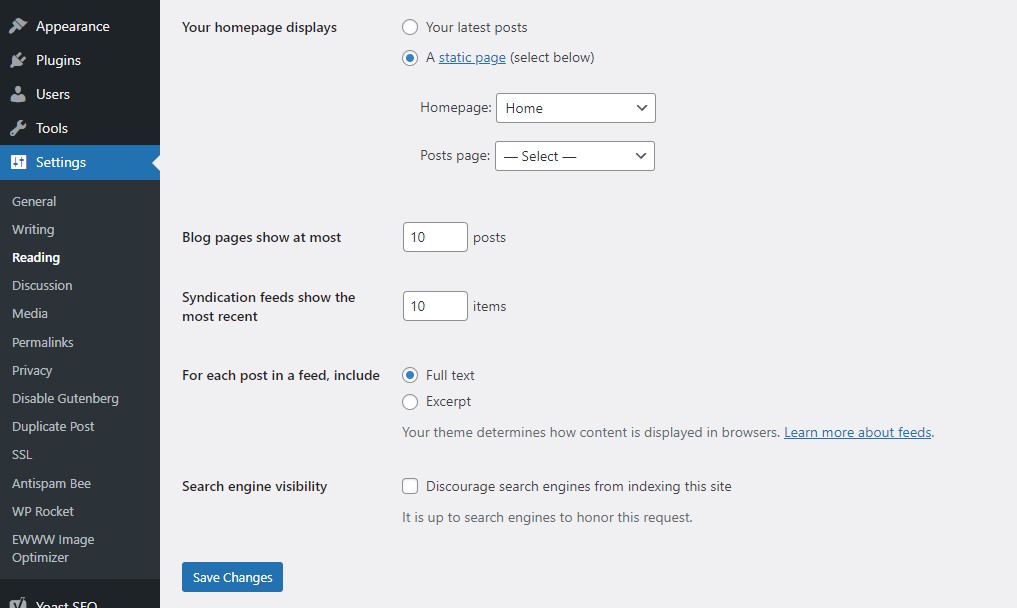Click 'For each post in a feed, include' label

(281, 375)
